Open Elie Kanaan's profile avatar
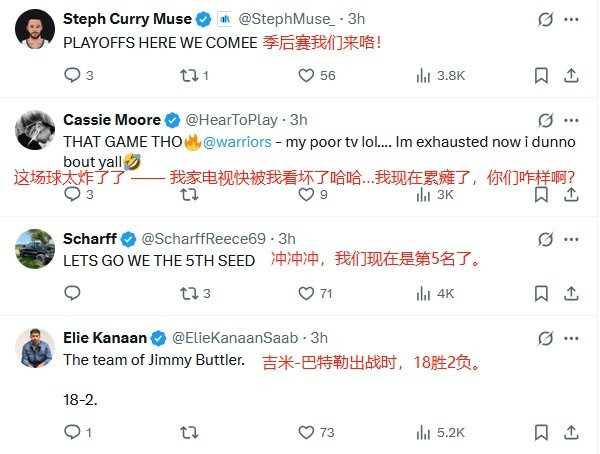 pyautogui.click(x=35, y=348)
